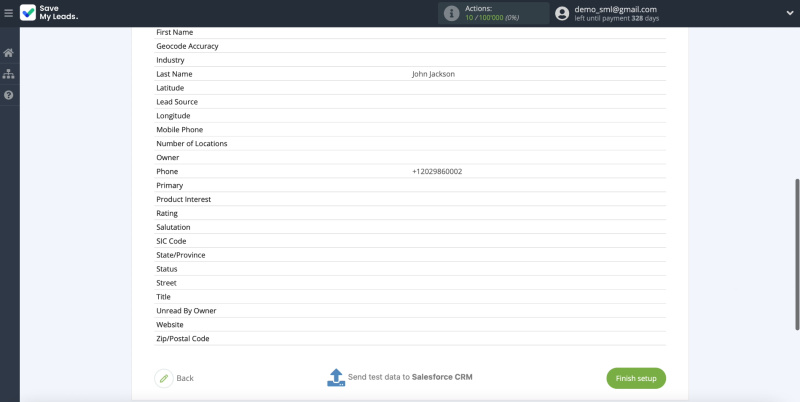This screenshot has height=402, width=800.
Task: Select the Mobile Phone row
Action: click(x=410, y=130)
